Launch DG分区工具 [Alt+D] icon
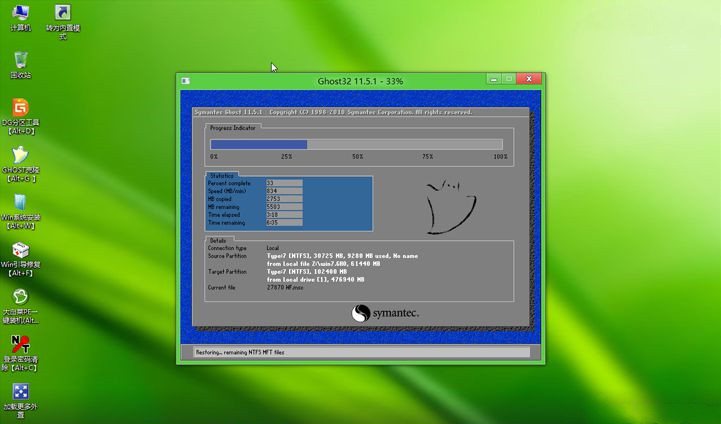The image size is (721, 424). tap(20, 117)
